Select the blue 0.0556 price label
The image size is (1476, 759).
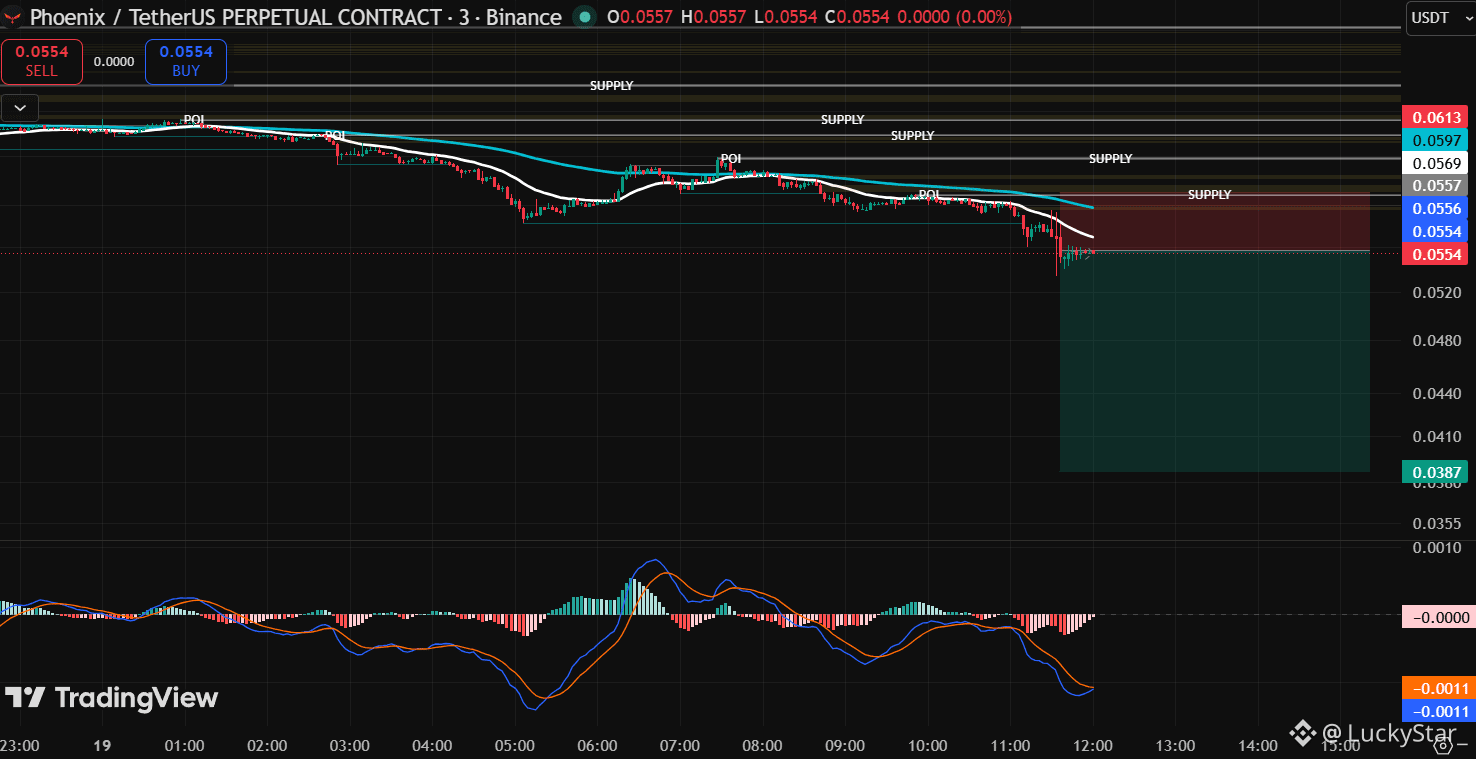pos(1437,208)
